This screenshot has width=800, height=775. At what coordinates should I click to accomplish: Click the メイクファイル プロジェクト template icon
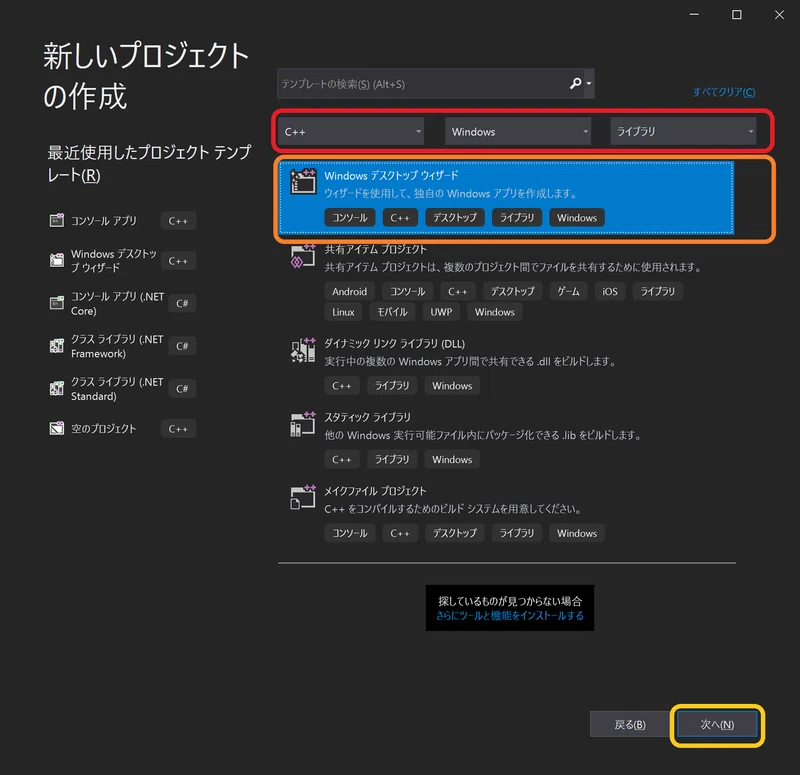point(303,497)
